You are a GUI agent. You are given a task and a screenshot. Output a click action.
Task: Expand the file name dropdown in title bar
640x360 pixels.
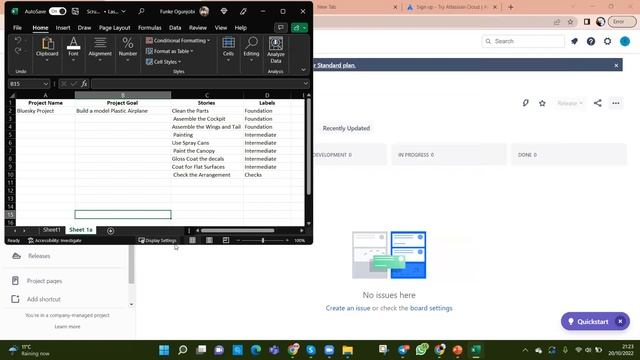pos(123,11)
